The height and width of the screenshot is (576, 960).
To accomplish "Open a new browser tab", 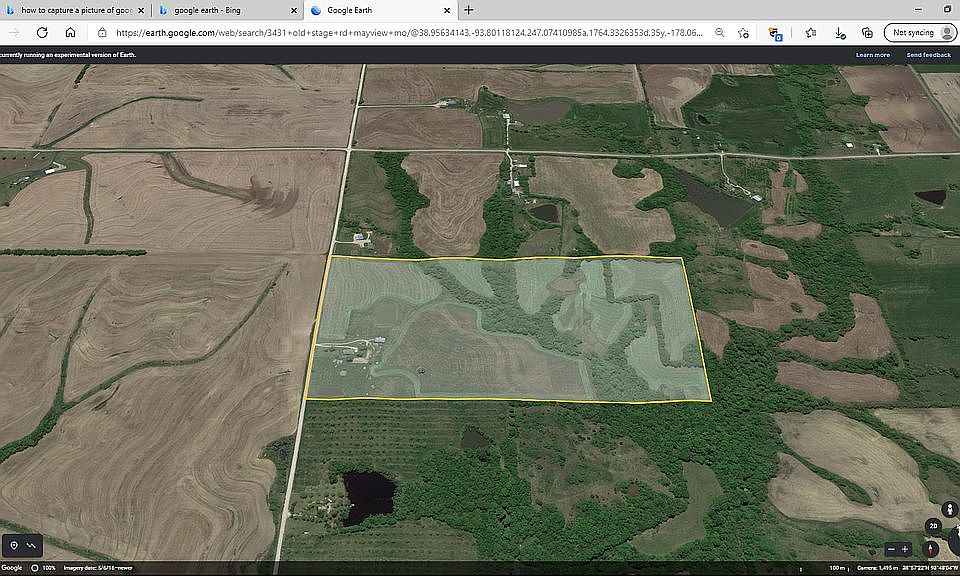I will 469,10.
